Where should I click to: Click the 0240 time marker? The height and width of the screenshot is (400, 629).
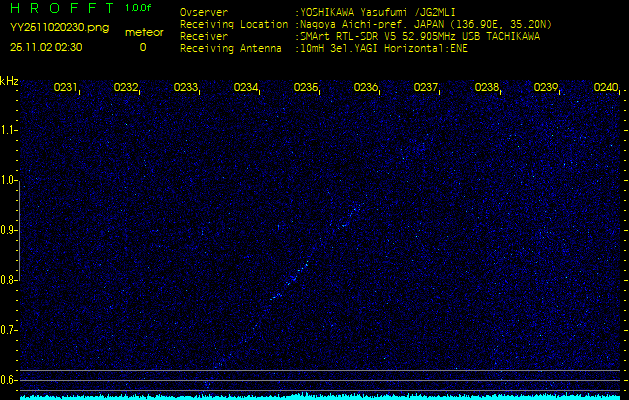(606, 88)
